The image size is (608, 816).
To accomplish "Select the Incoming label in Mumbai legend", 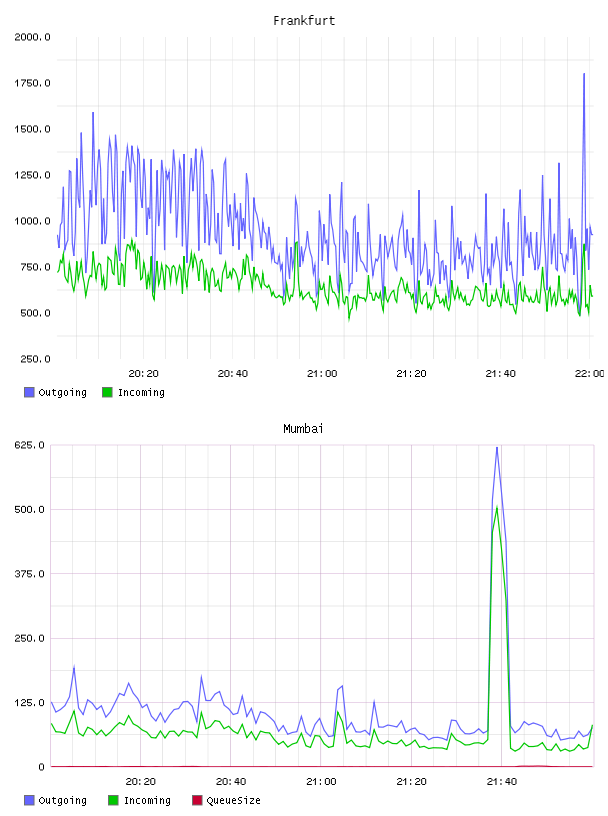I will click(x=147, y=800).
